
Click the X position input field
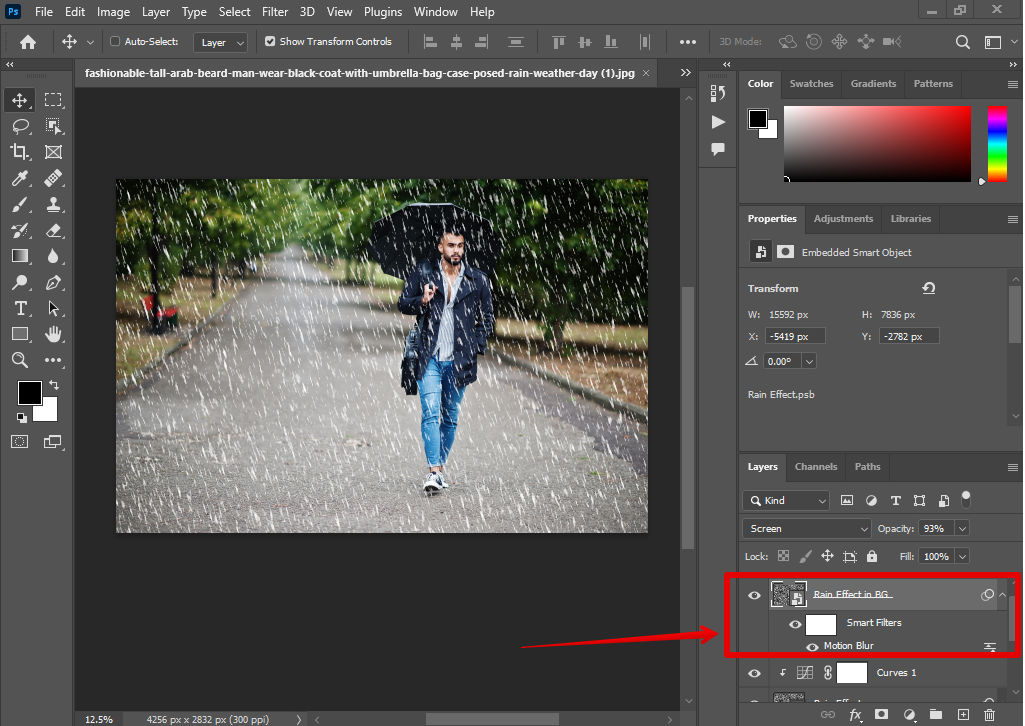[x=796, y=337]
